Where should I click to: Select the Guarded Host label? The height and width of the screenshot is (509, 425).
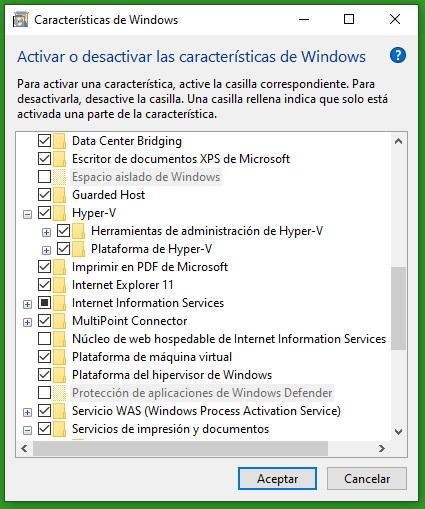109,195
